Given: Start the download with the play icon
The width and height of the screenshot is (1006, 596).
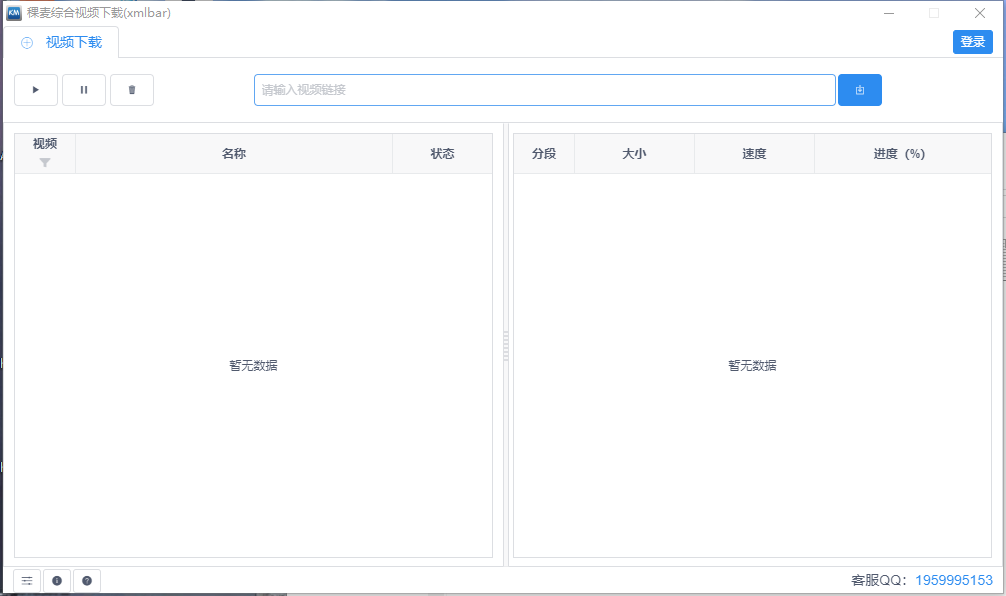Looking at the screenshot, I should pos(36,89).
